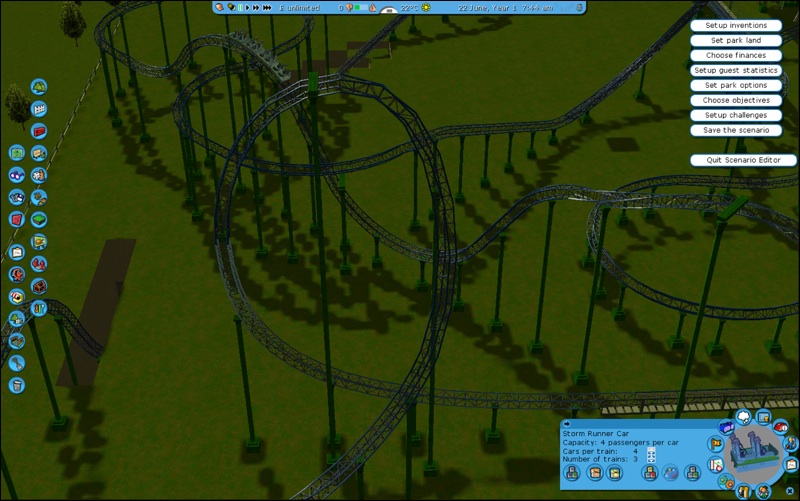Open the guest figure tab on ride panel
This screenshot has height=501, width=800.
click(764, 491)
